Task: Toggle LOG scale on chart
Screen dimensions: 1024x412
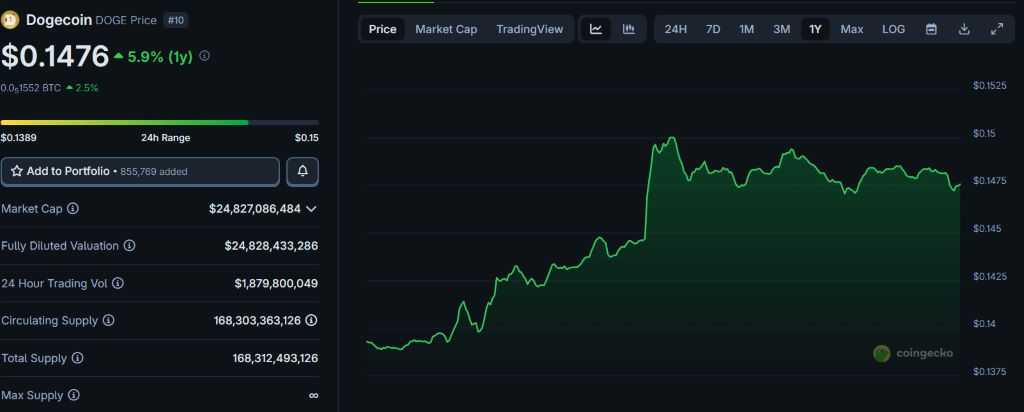Action: tap(893, 29)
